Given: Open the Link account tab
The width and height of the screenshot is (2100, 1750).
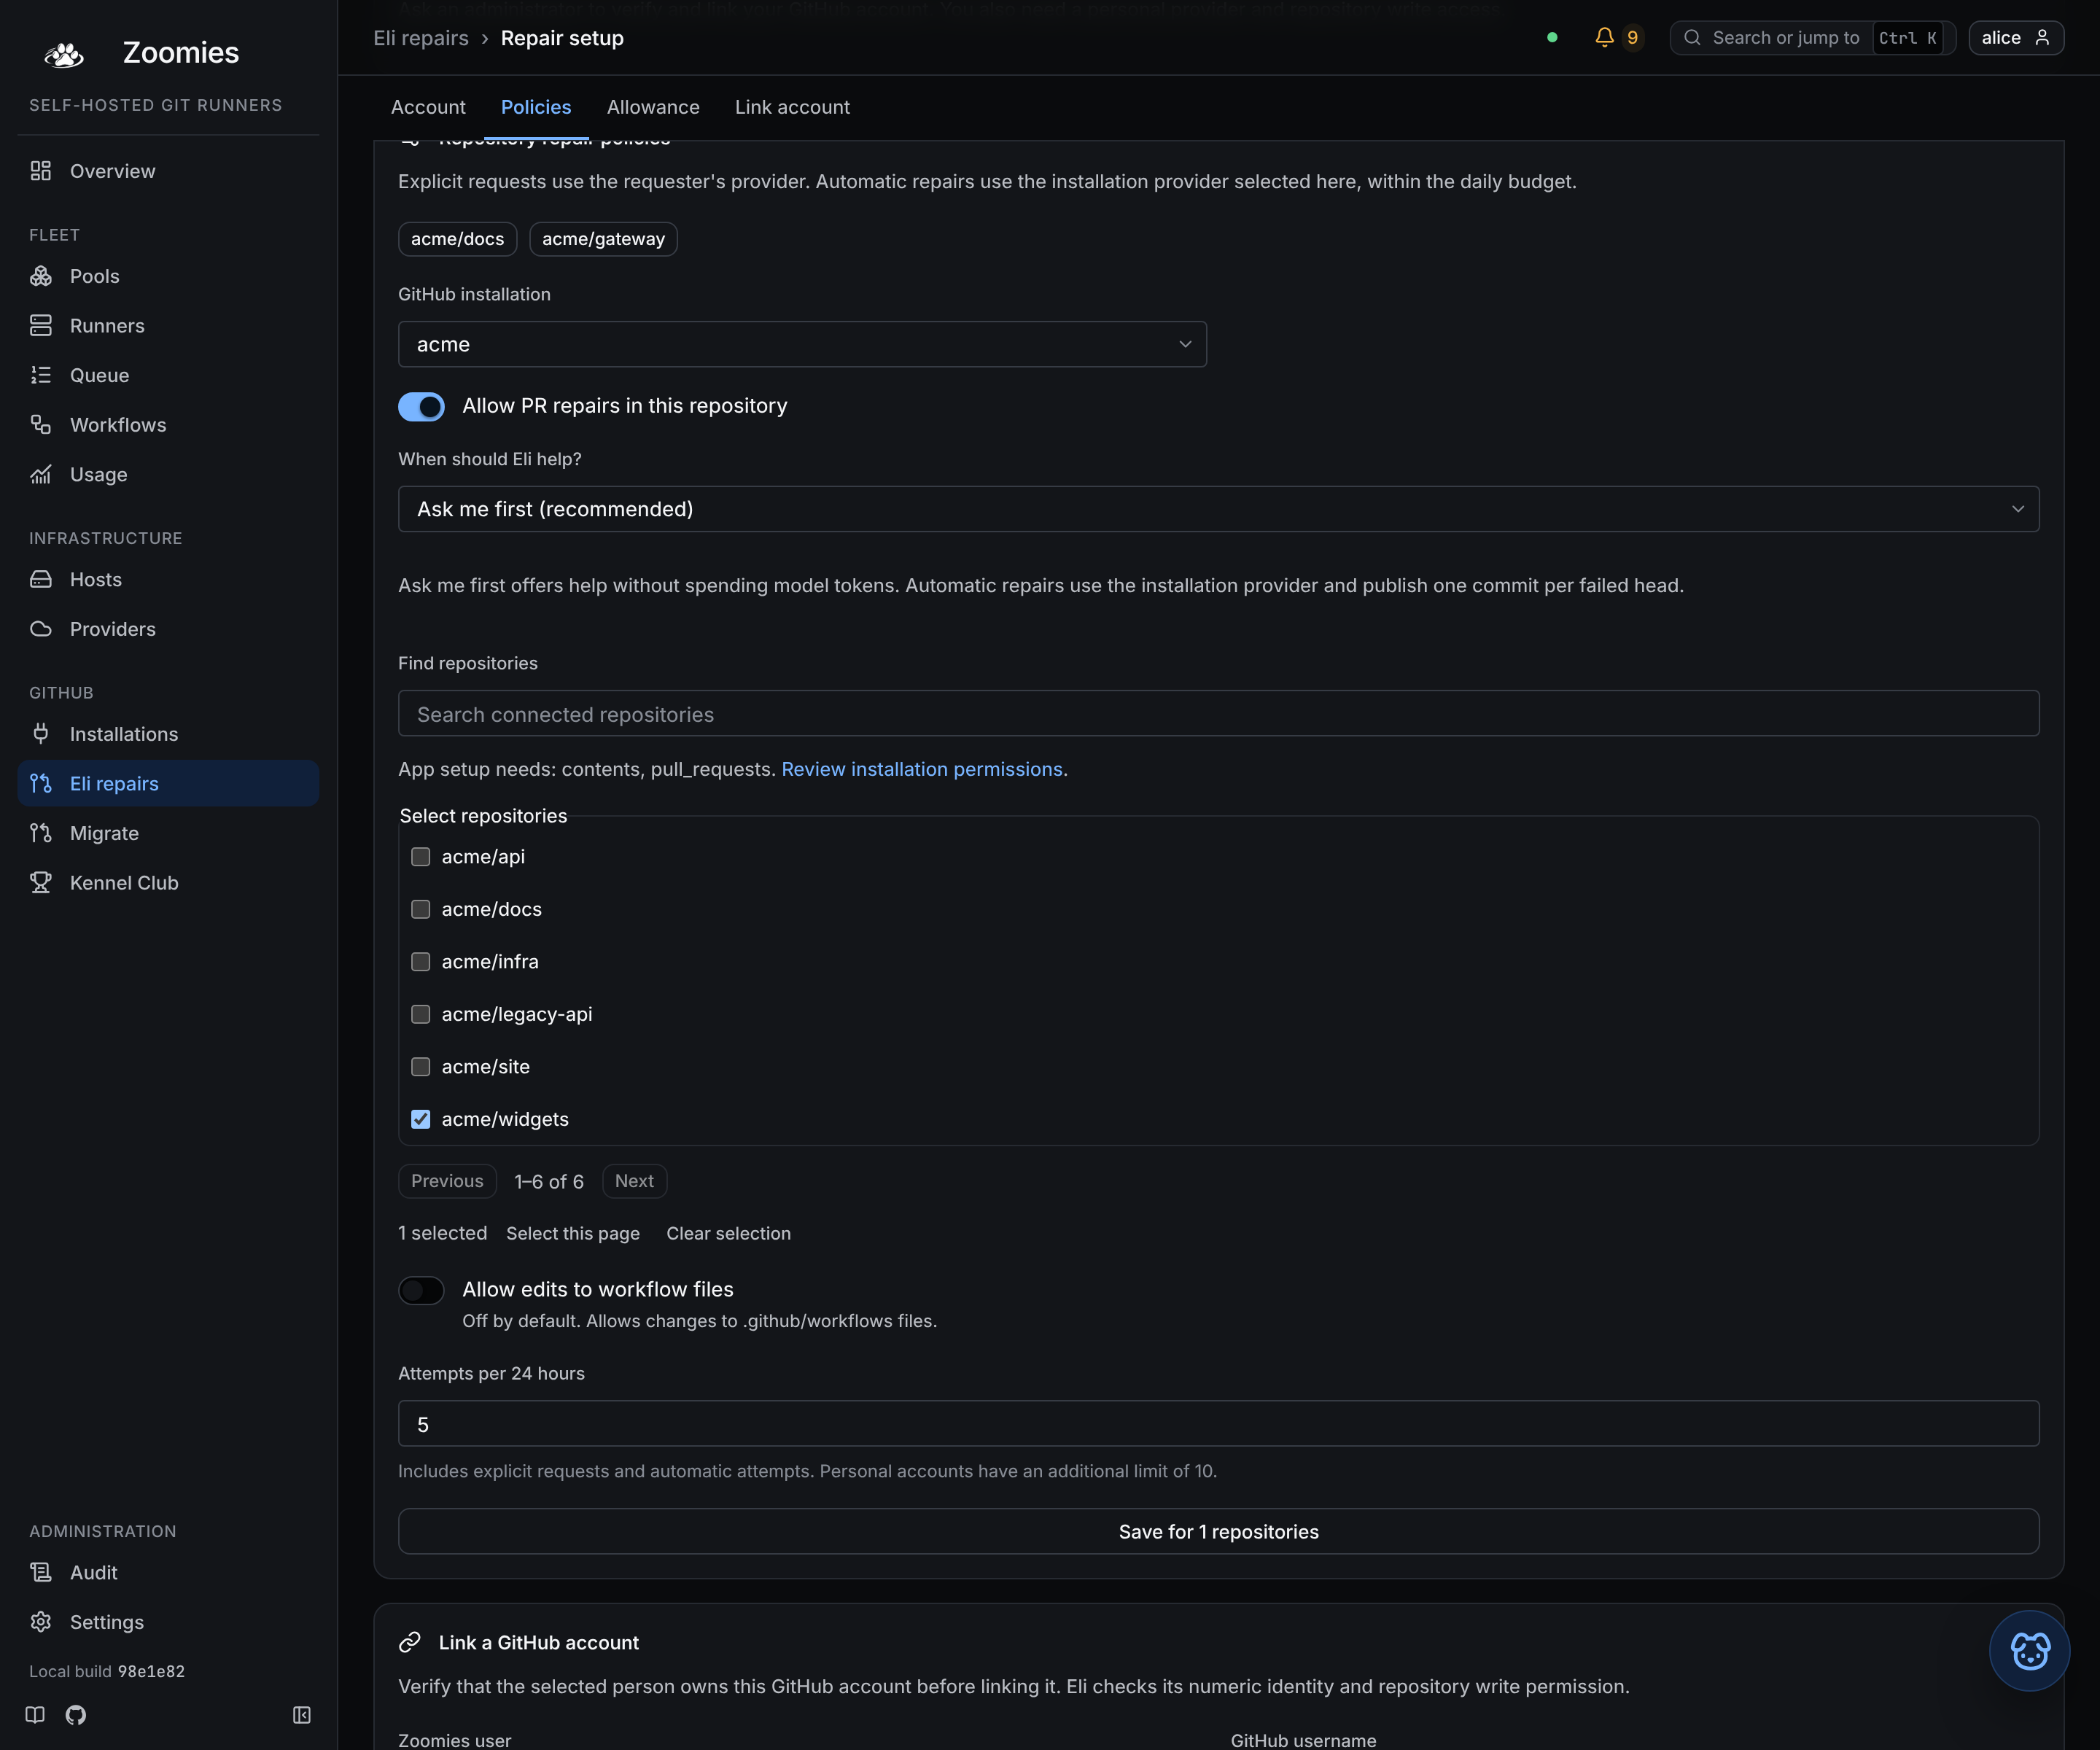Looking at the screenshot, I should (x=792, y=107).
